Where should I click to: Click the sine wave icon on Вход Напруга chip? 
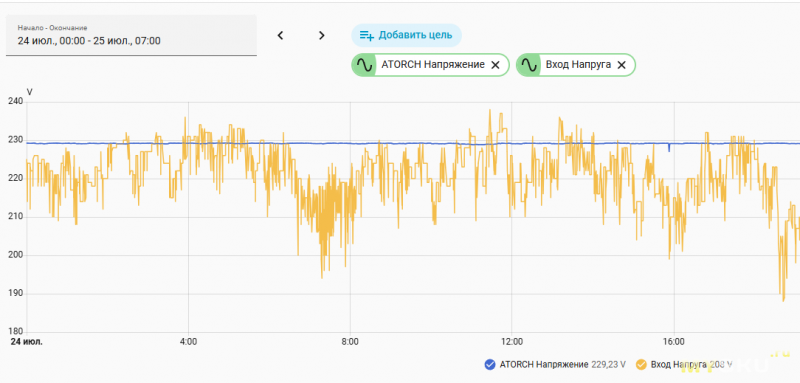click(x=529, y=65)
